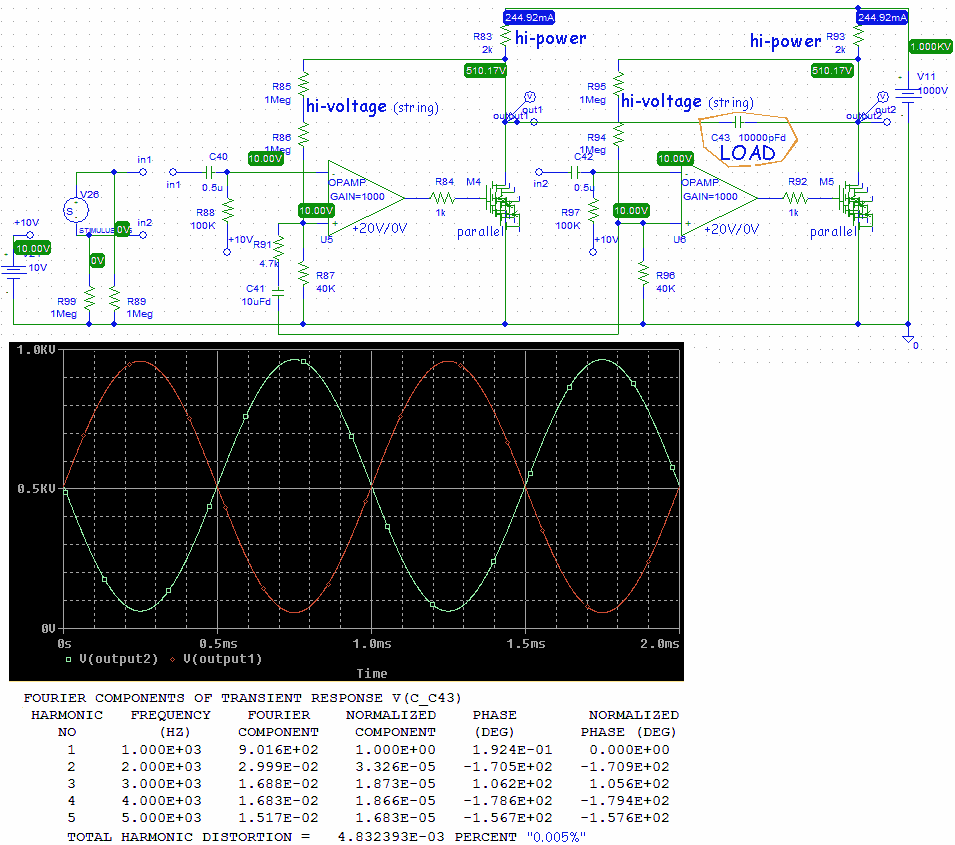Click the hi-power note beside R93
955x845 pixels.
(x=786, y=41)
